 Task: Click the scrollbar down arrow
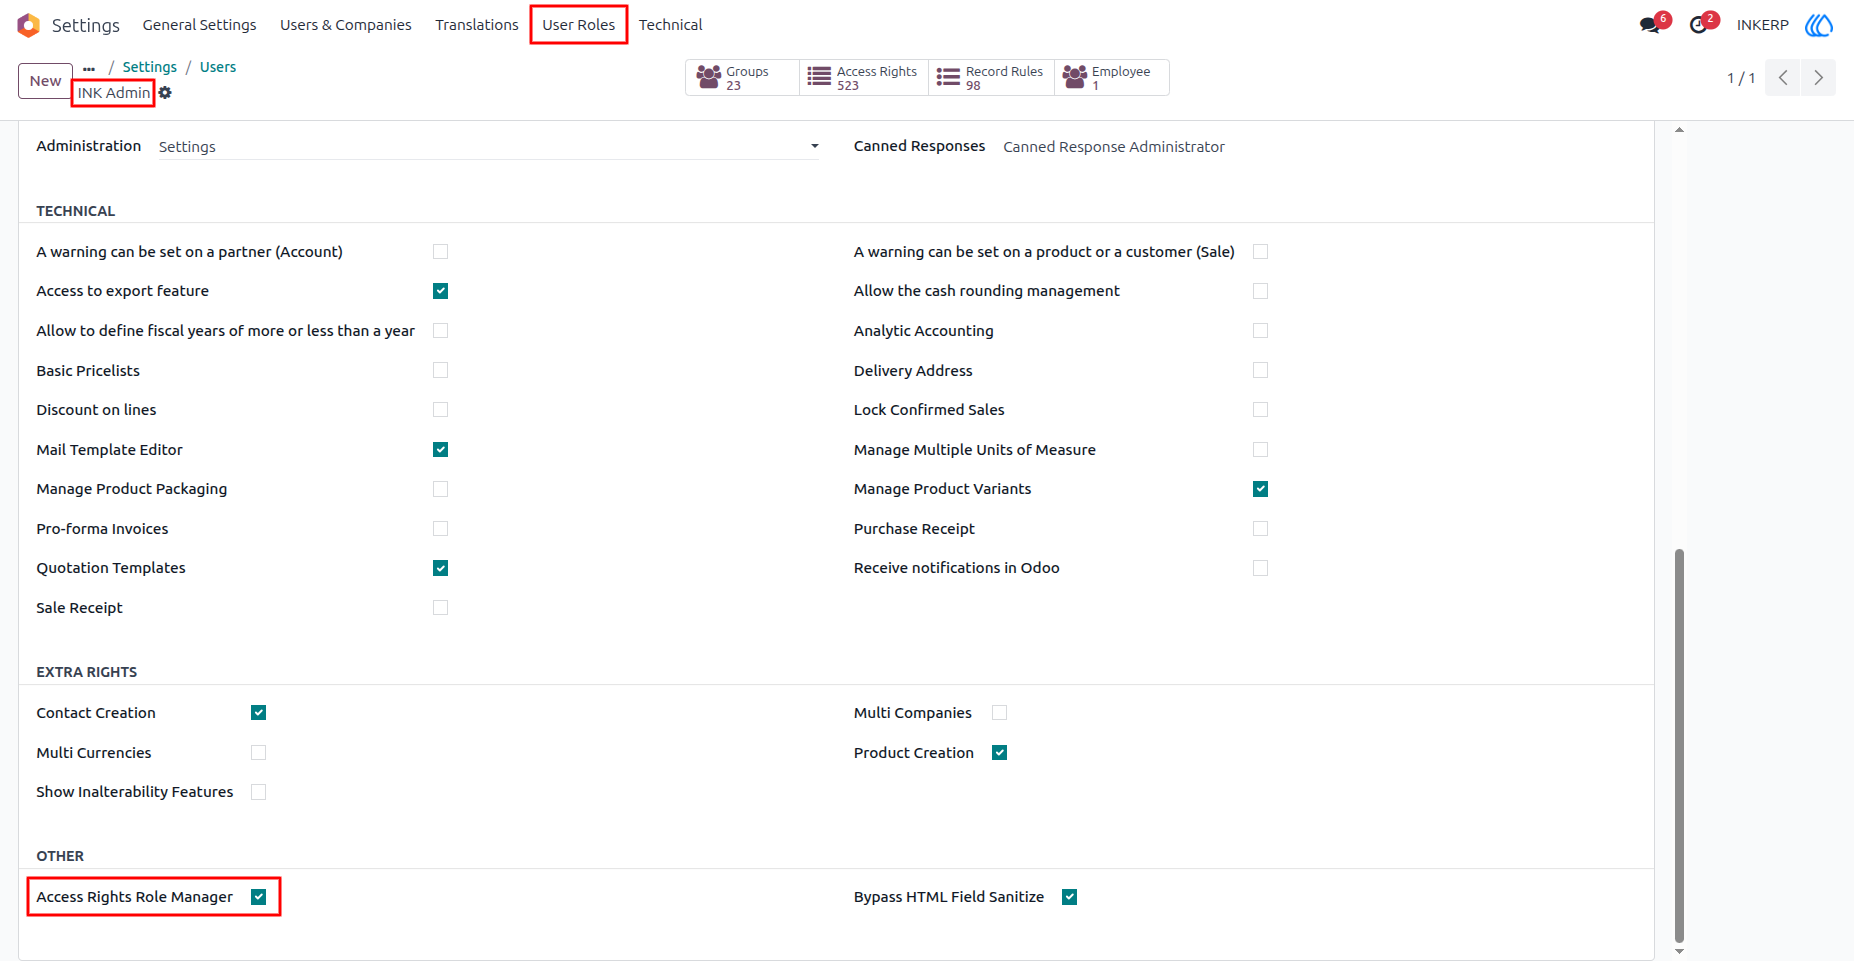point(1679,951)
